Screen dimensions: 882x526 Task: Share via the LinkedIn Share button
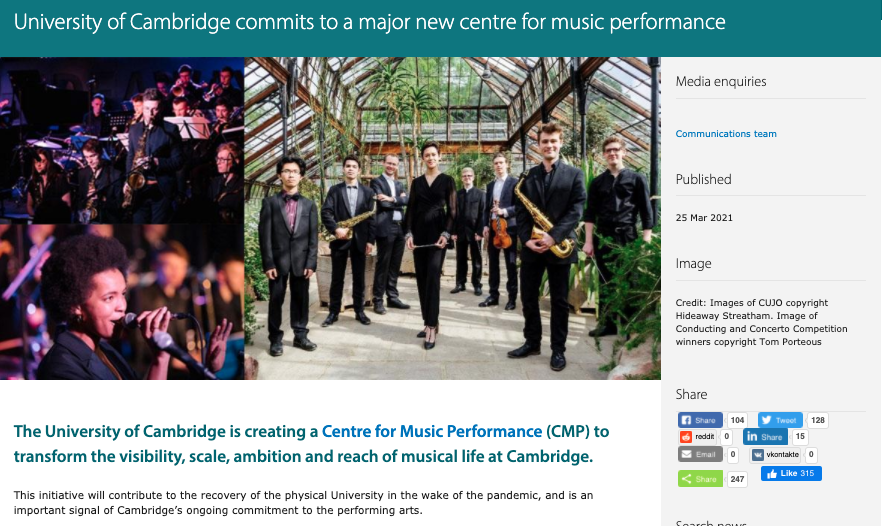(765, 437)
